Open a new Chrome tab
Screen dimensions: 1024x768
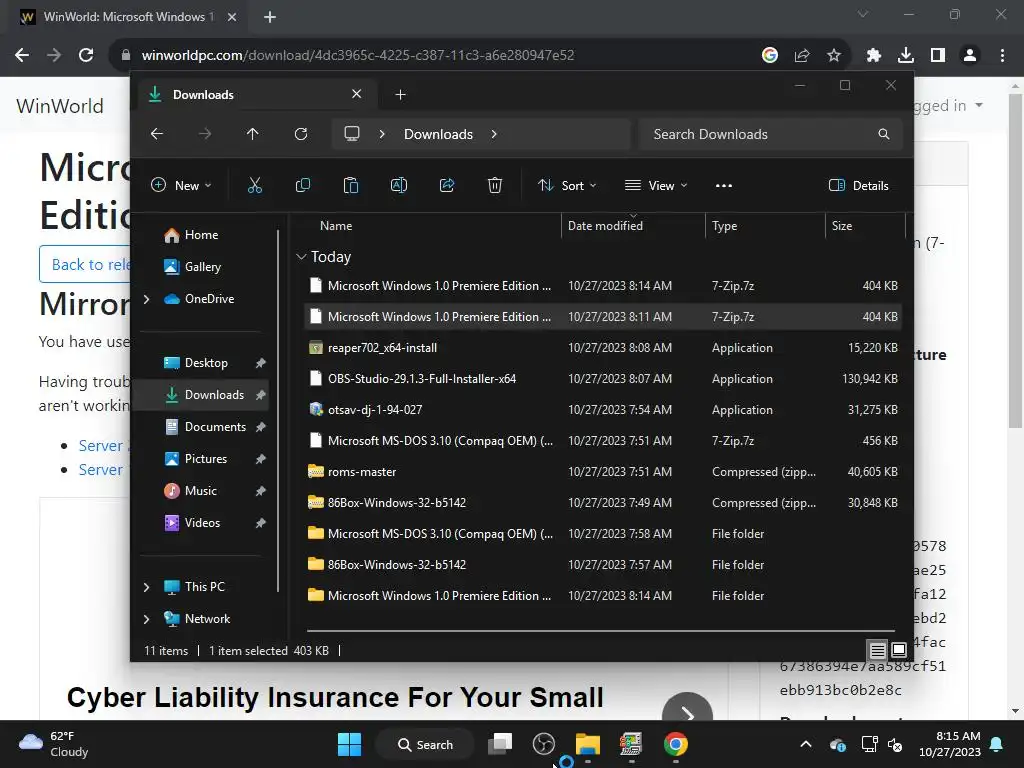[270, 17]
